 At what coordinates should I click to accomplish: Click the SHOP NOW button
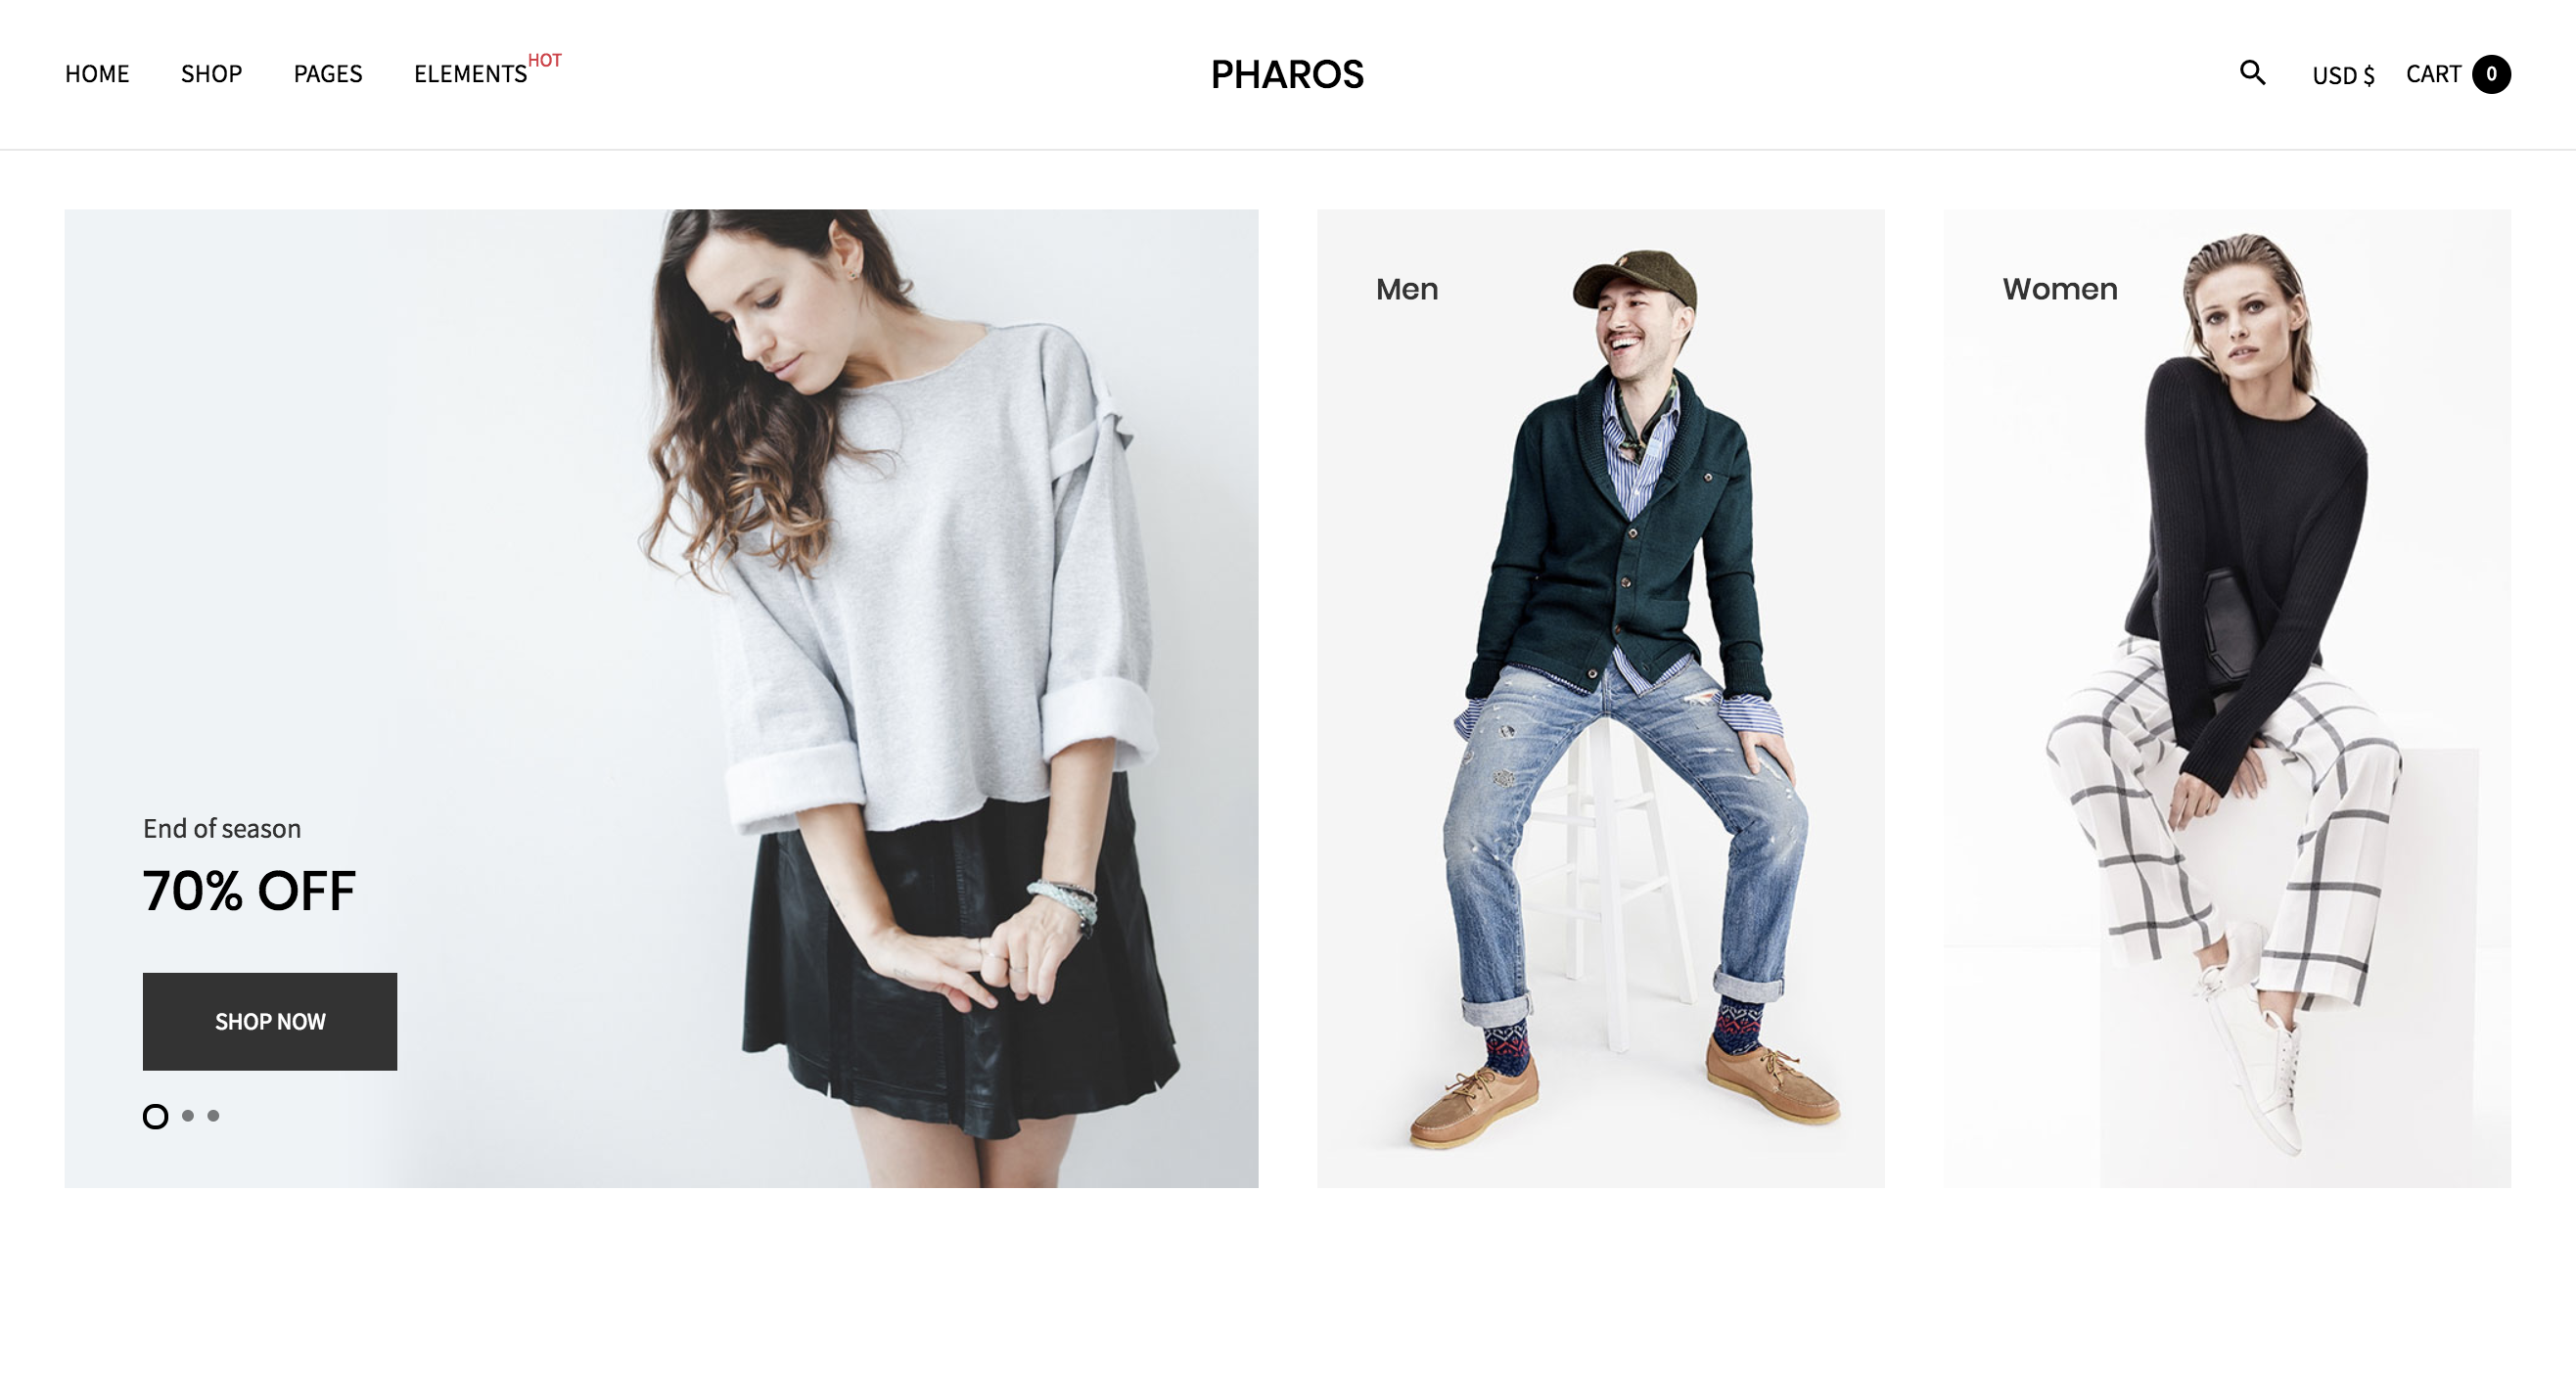(x=267, y=1022)
